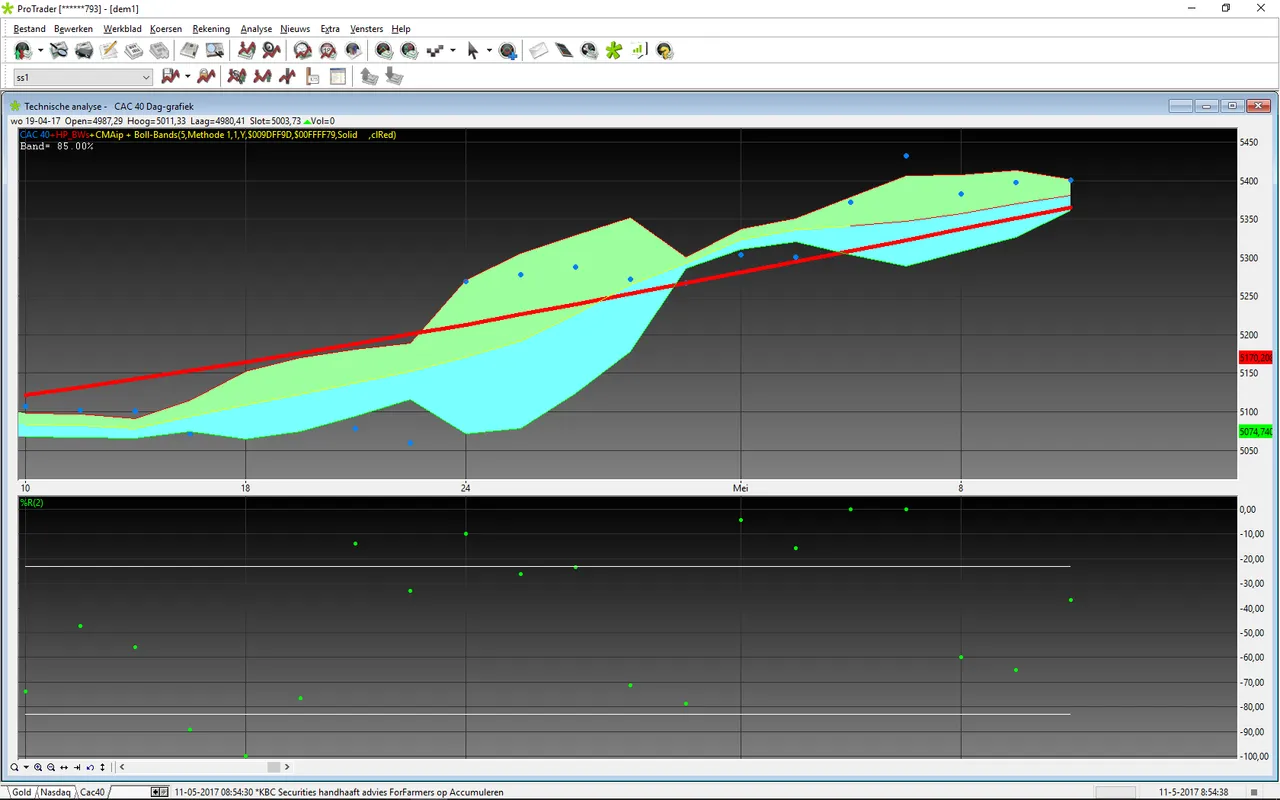Click the grey down arrow icon
Viewport: 1280px width, 800px height.
[x=394, y=76]
